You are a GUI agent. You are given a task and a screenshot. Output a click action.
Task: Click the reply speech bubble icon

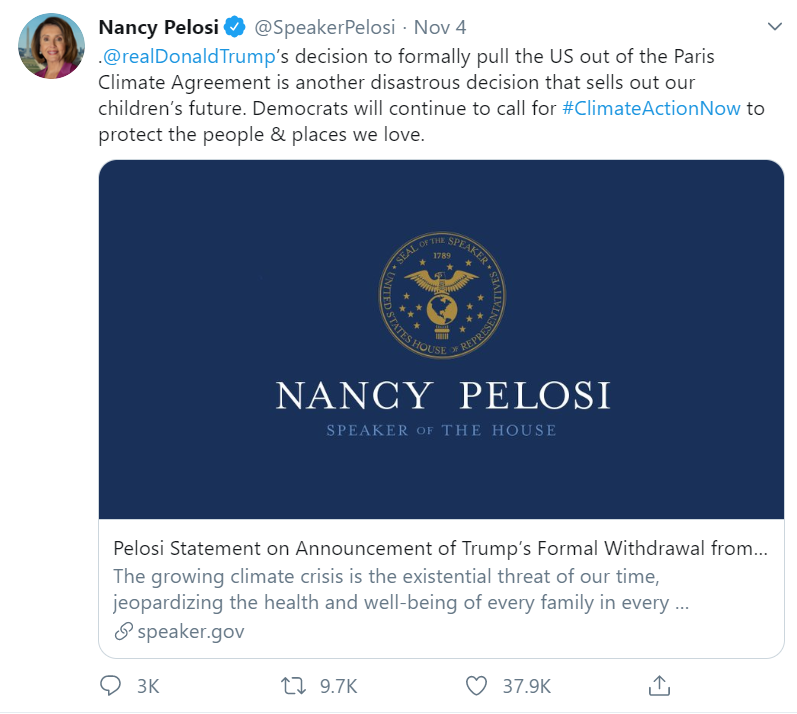[x=110, y=686]
